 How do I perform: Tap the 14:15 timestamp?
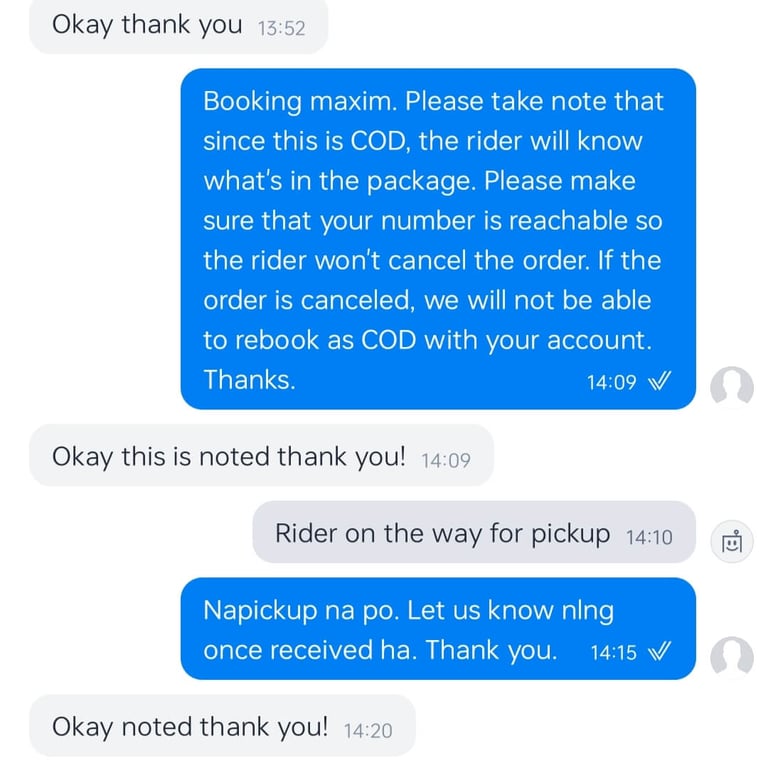[x=613, y=653]
